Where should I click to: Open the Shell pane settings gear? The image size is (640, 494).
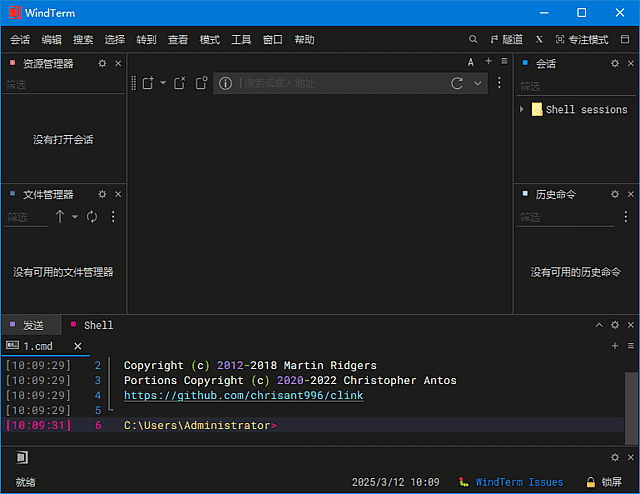[615, 325]
